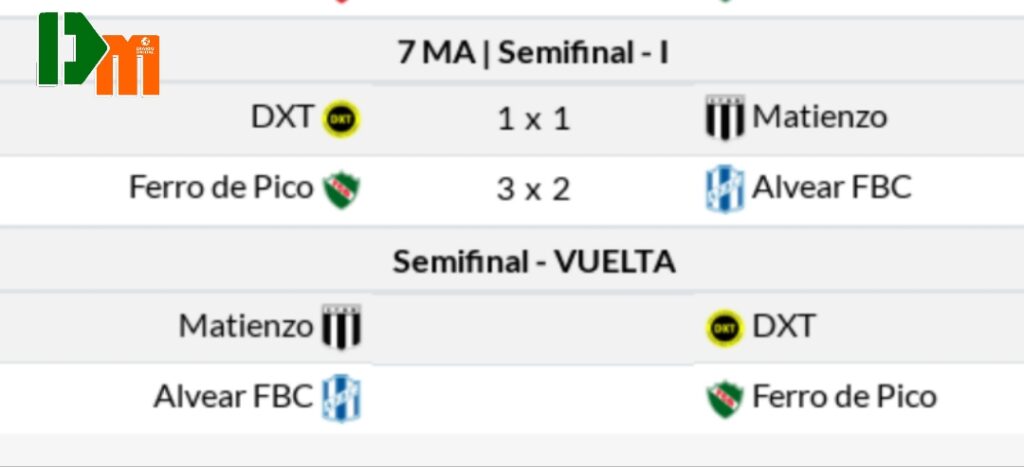The height and width of the screenshot is (467, 1024).
Task: Click the DXT team name in the VUELTA section
Action: pos(784,326)
